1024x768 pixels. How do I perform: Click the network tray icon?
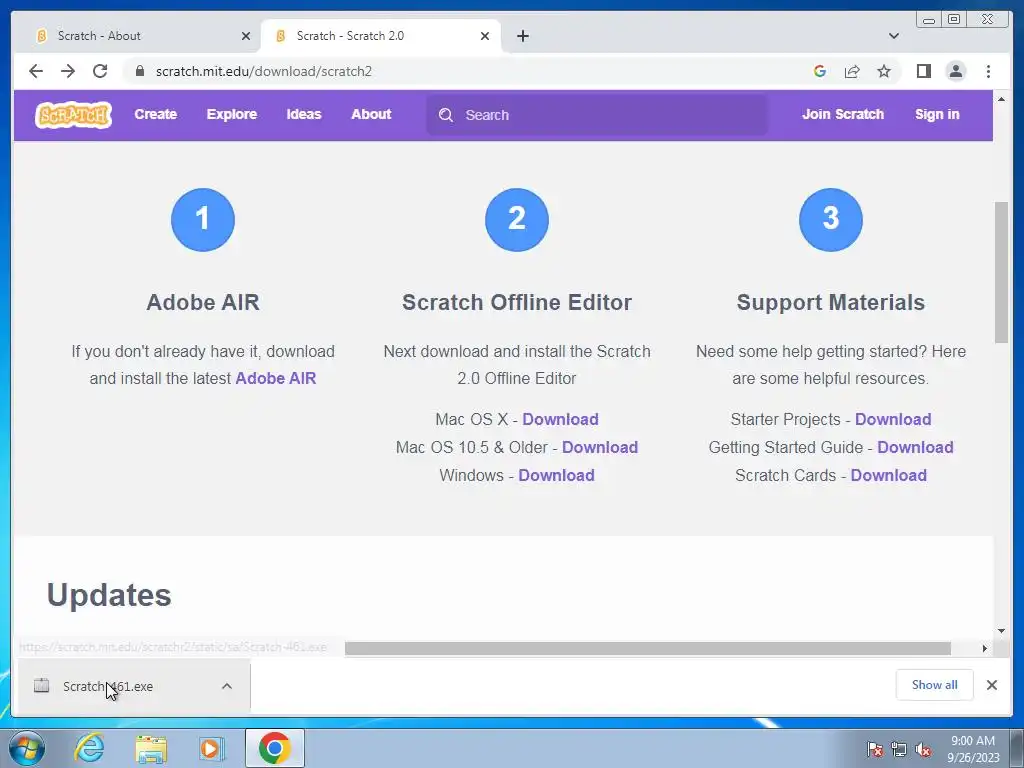(x=899, y=749)
